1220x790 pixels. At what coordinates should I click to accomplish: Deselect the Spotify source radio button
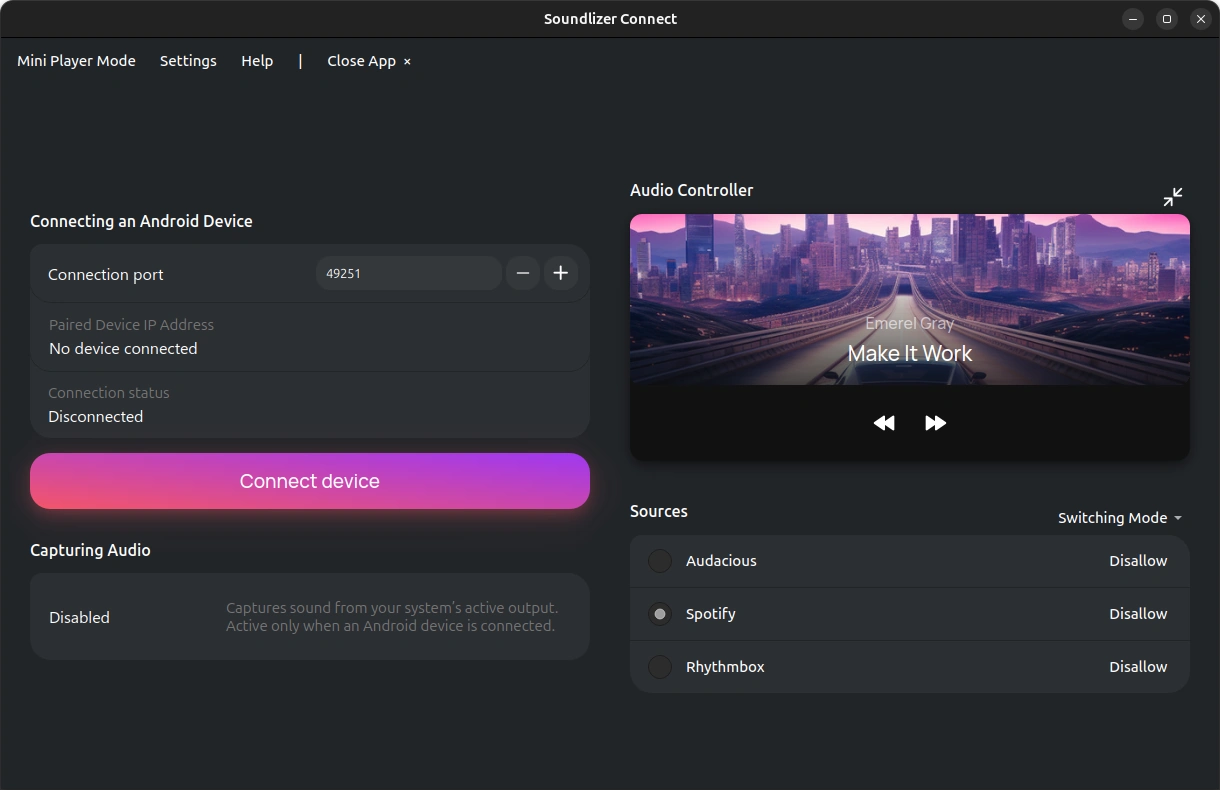[x=660, y=614]
